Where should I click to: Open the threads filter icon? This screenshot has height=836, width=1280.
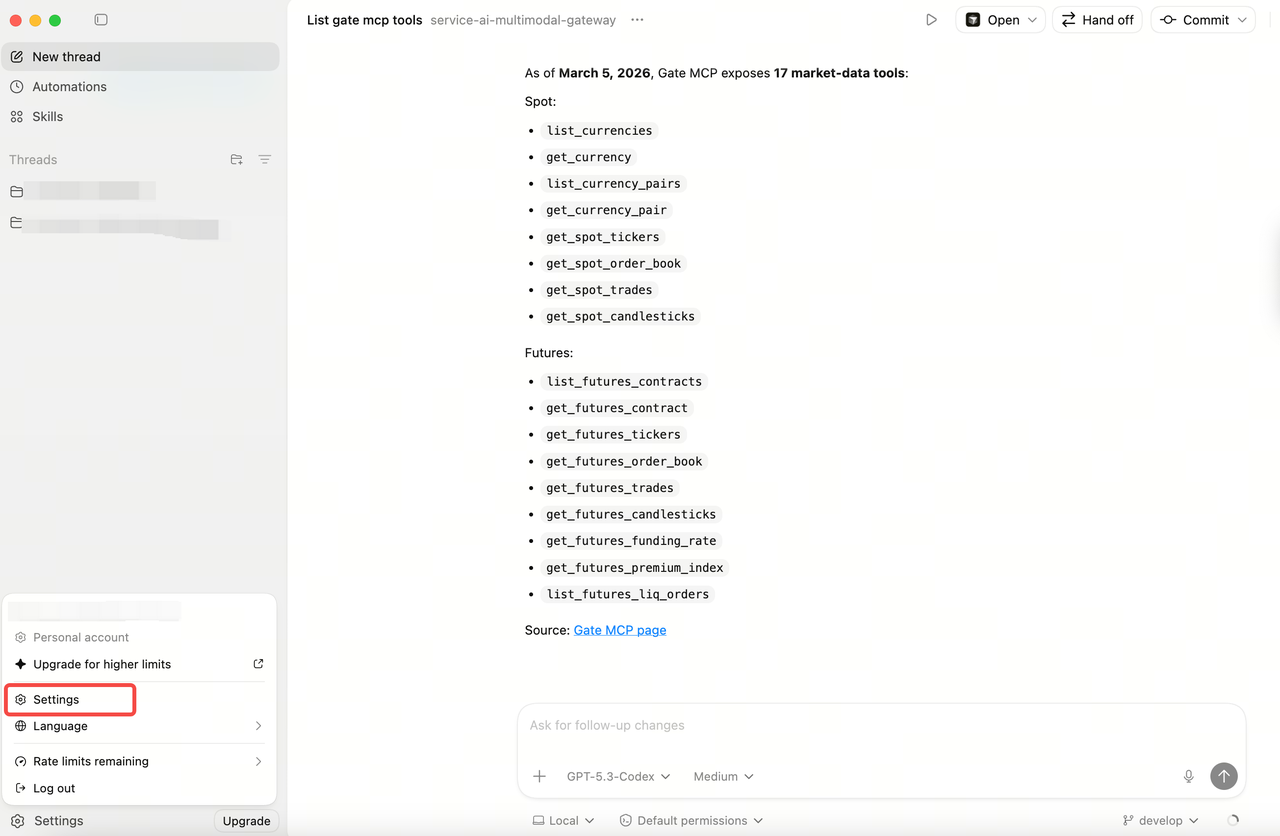(x=265, y=159)
